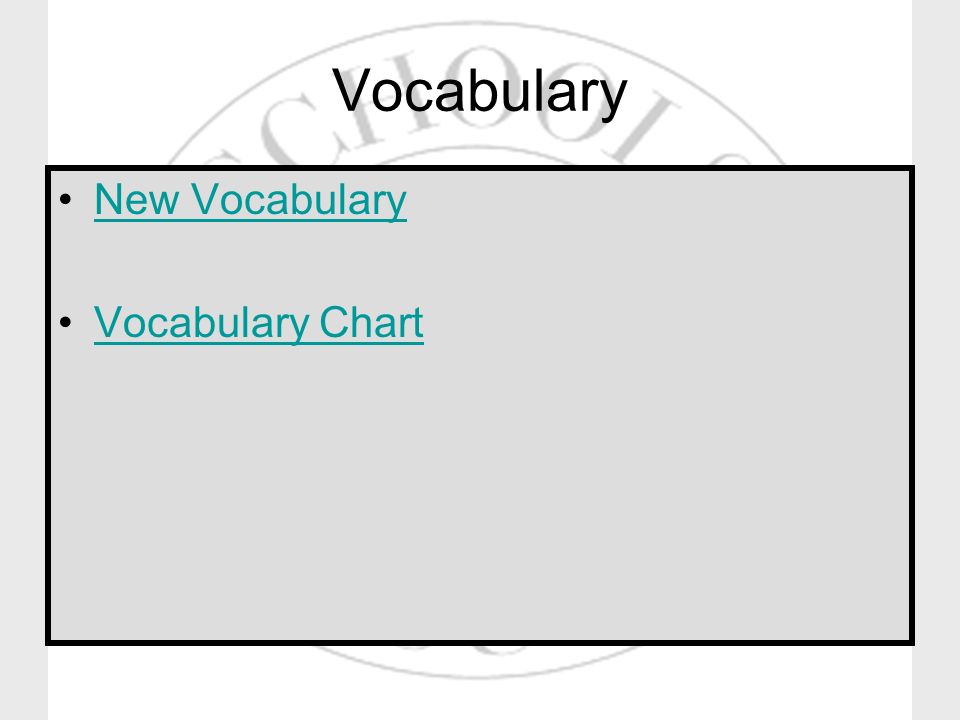Click the word New in first link
Viewport: 960px width, 720px height.
tap(137, 200)
